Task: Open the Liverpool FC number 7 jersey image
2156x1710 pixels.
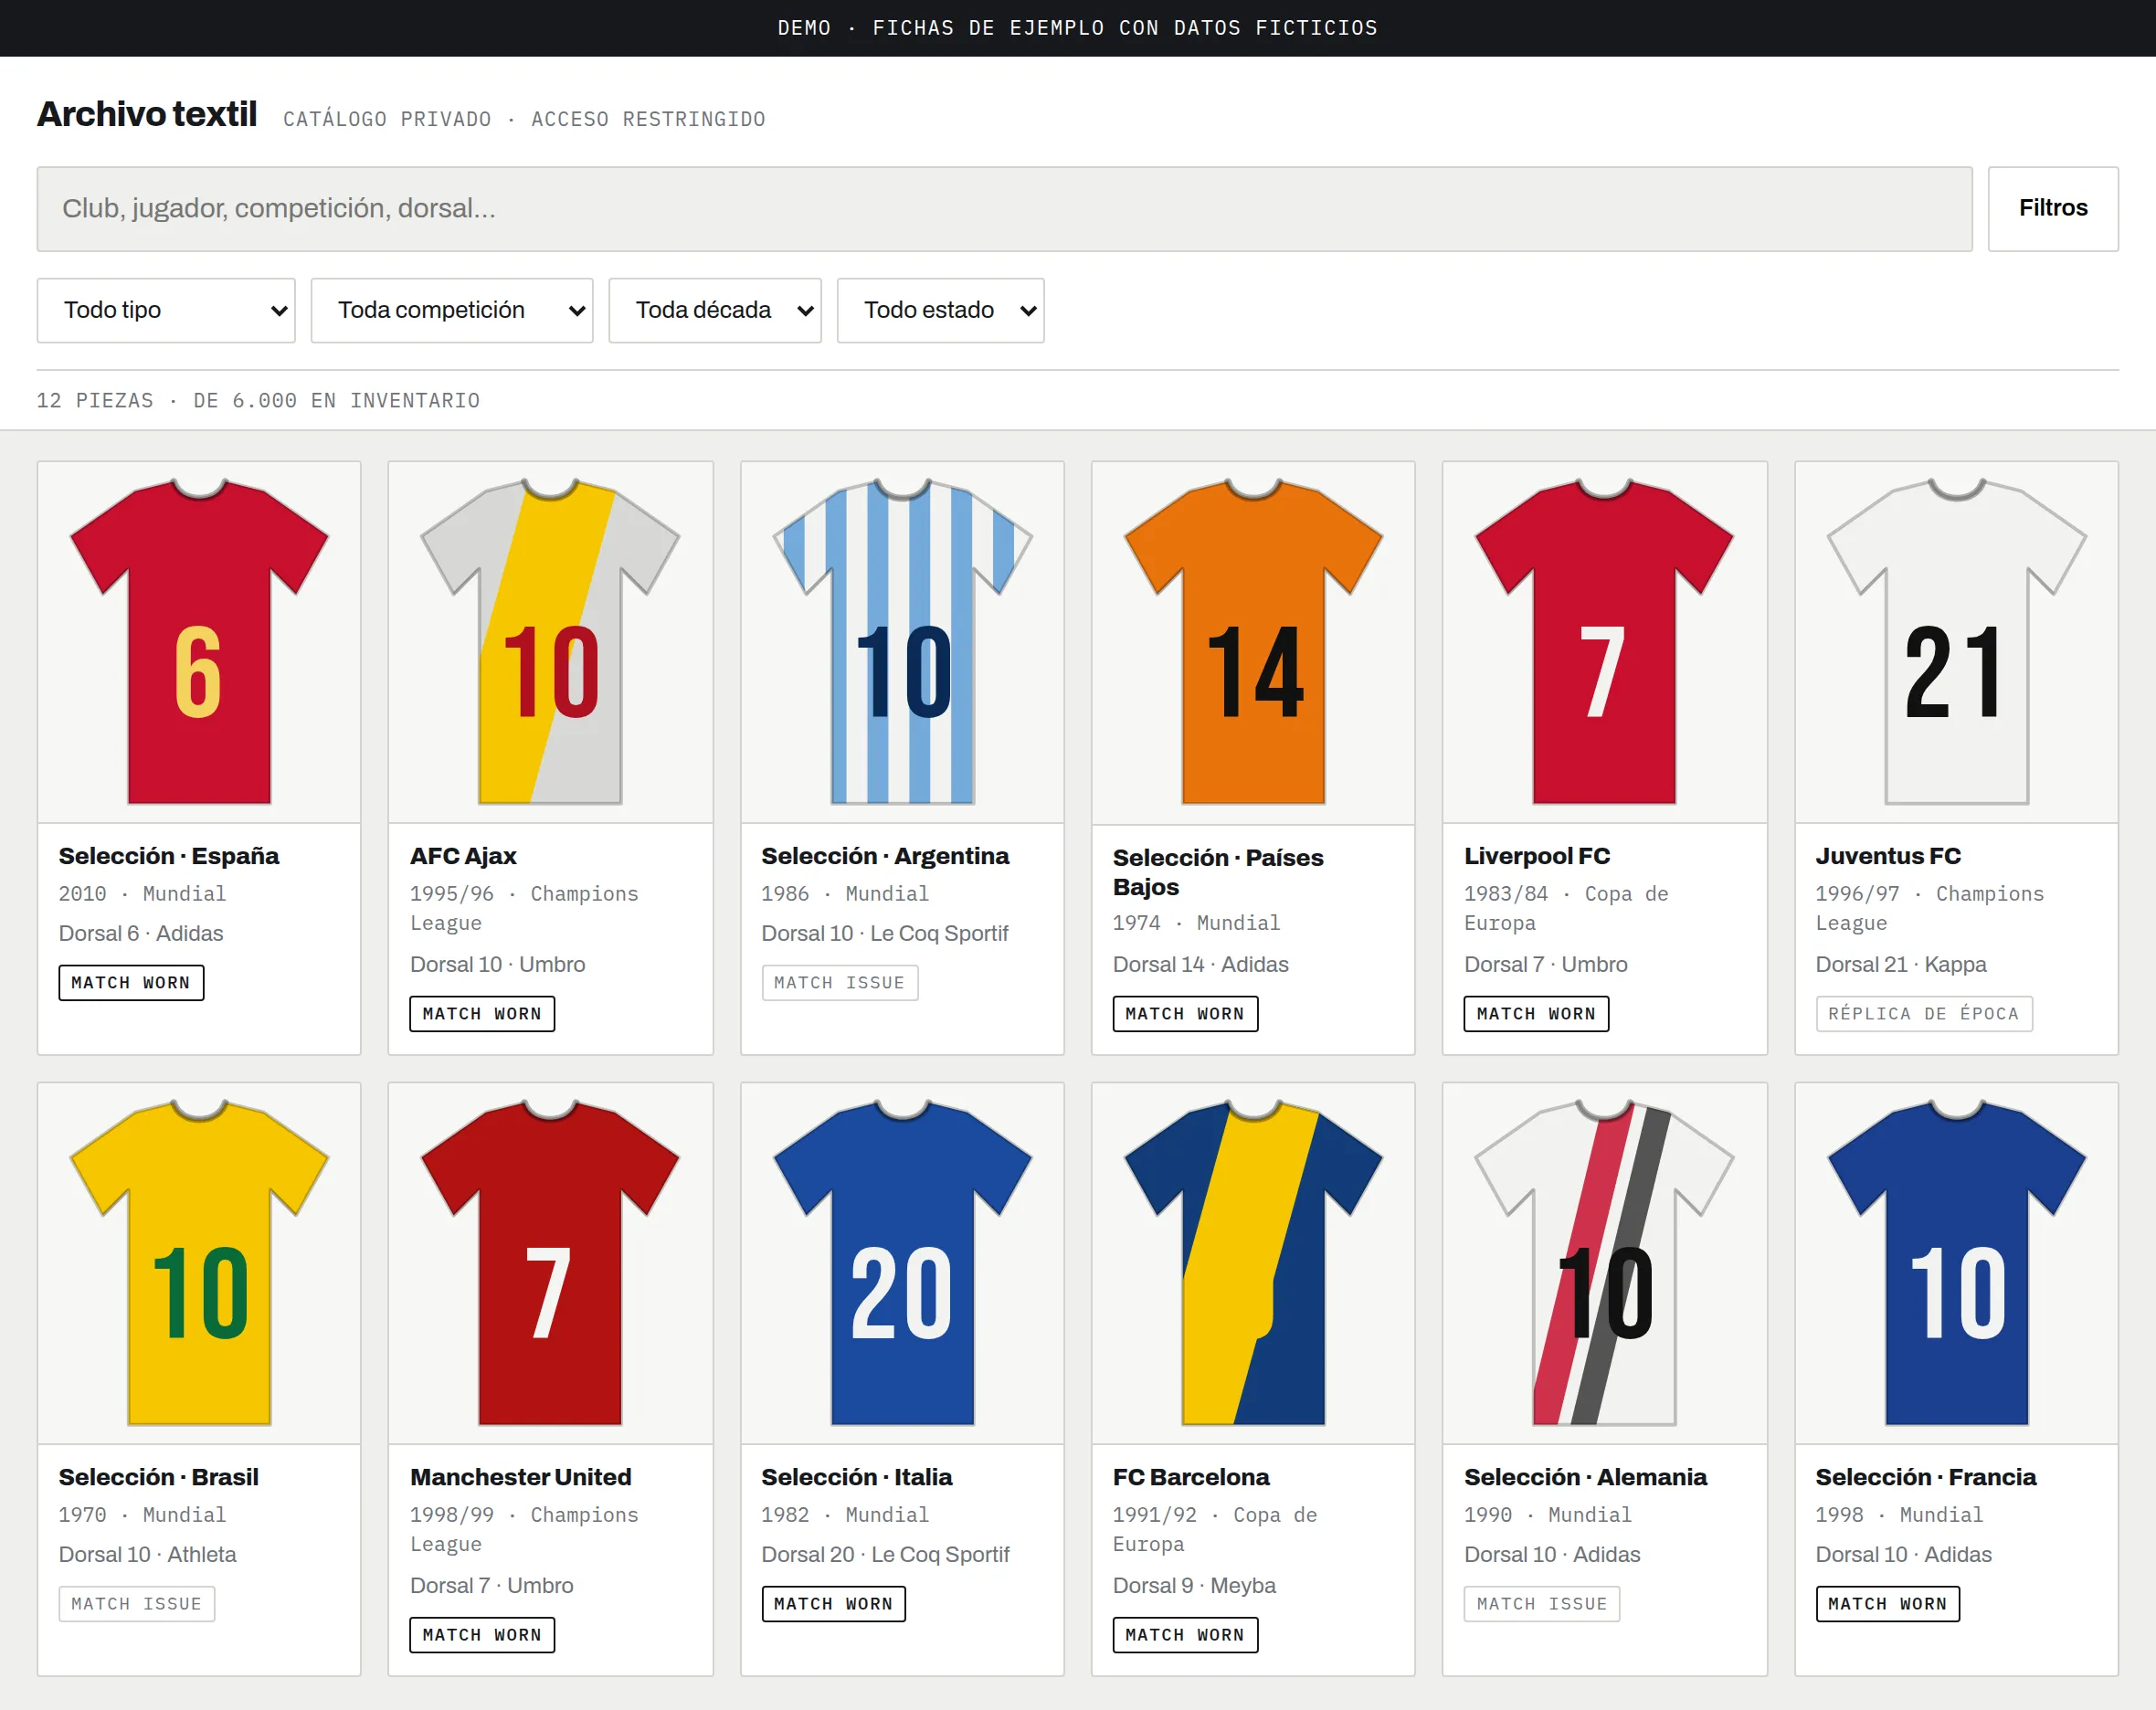Action: (1604, 642)
